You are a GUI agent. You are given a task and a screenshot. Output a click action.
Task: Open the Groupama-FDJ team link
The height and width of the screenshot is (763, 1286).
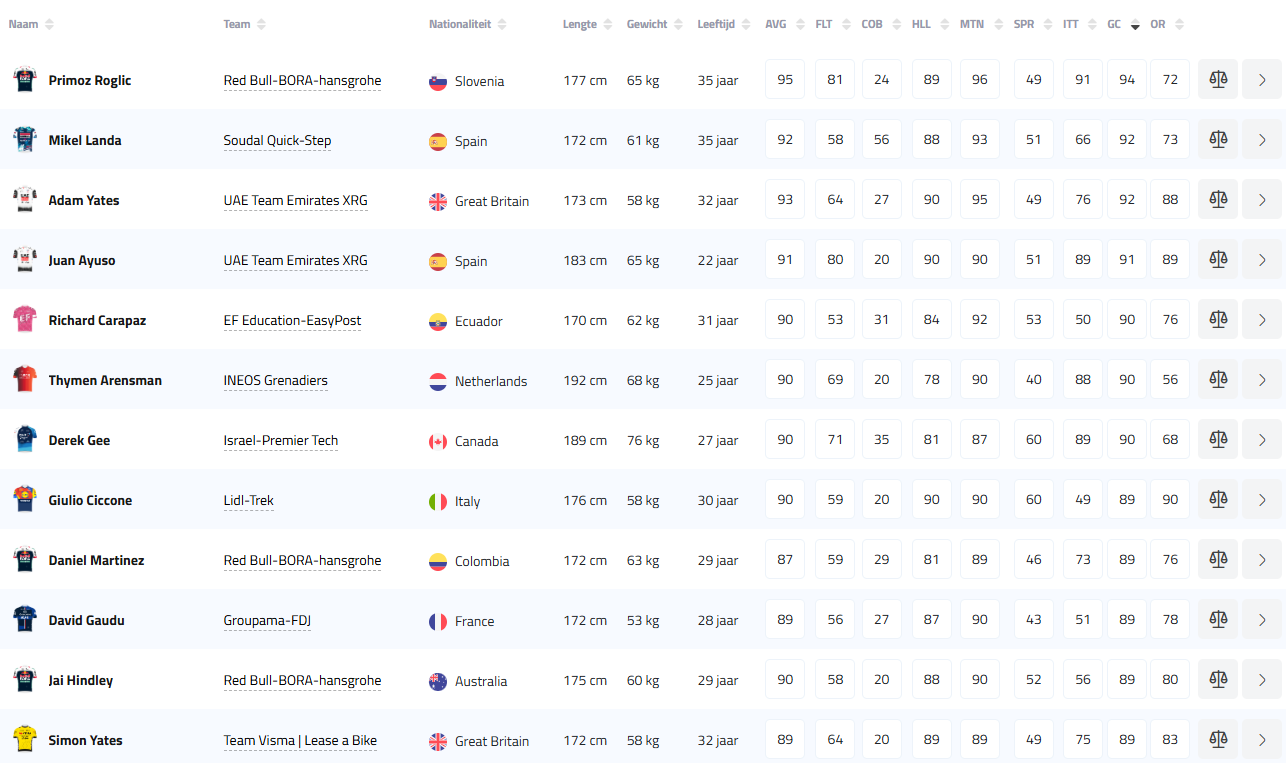267,620
